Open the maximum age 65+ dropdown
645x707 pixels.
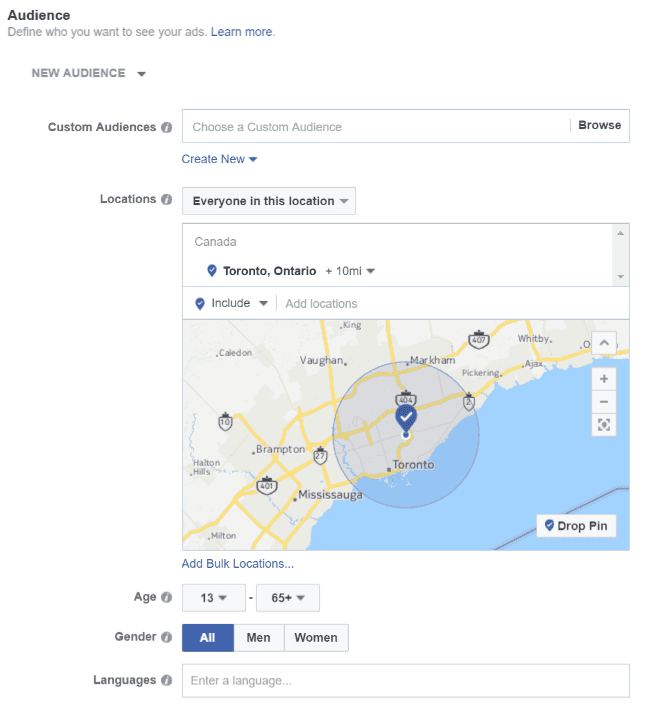[x=288, y=598]
